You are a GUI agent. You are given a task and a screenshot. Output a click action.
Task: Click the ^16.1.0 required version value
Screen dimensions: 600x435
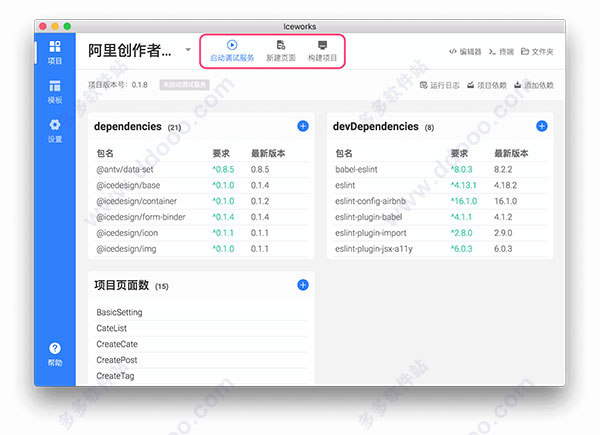pos(464,201)
